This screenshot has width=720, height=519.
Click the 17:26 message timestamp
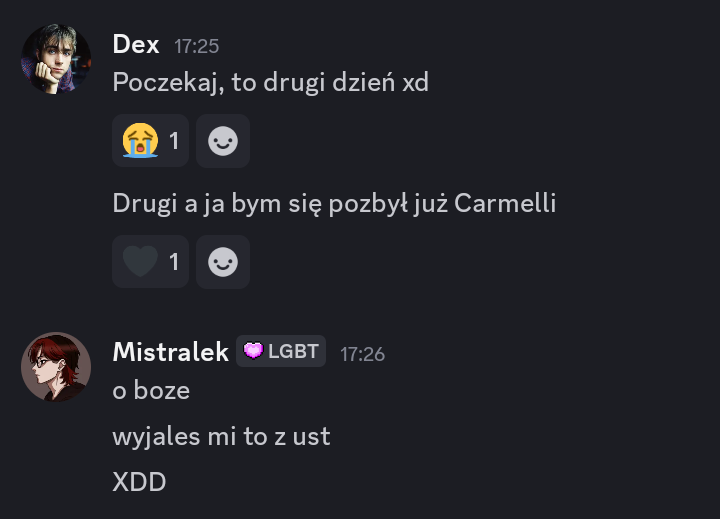point(362,354)
